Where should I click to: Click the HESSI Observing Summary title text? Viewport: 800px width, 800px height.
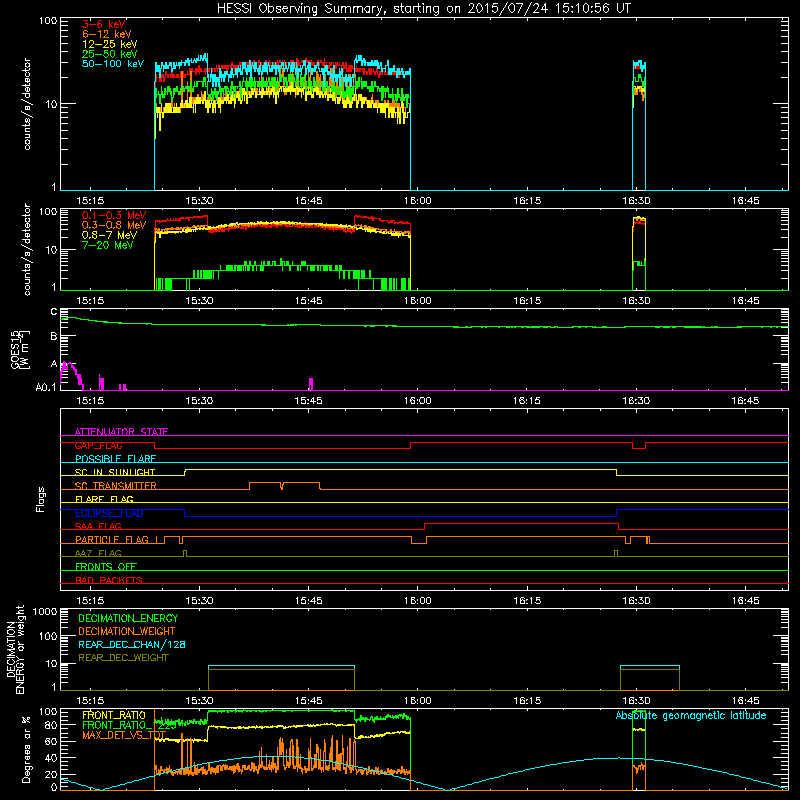click(x=424, y=9)
